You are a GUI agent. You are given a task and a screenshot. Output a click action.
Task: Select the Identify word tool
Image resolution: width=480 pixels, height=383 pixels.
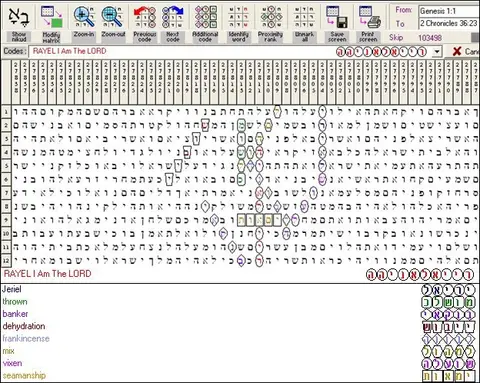click(x=239, y=17)
